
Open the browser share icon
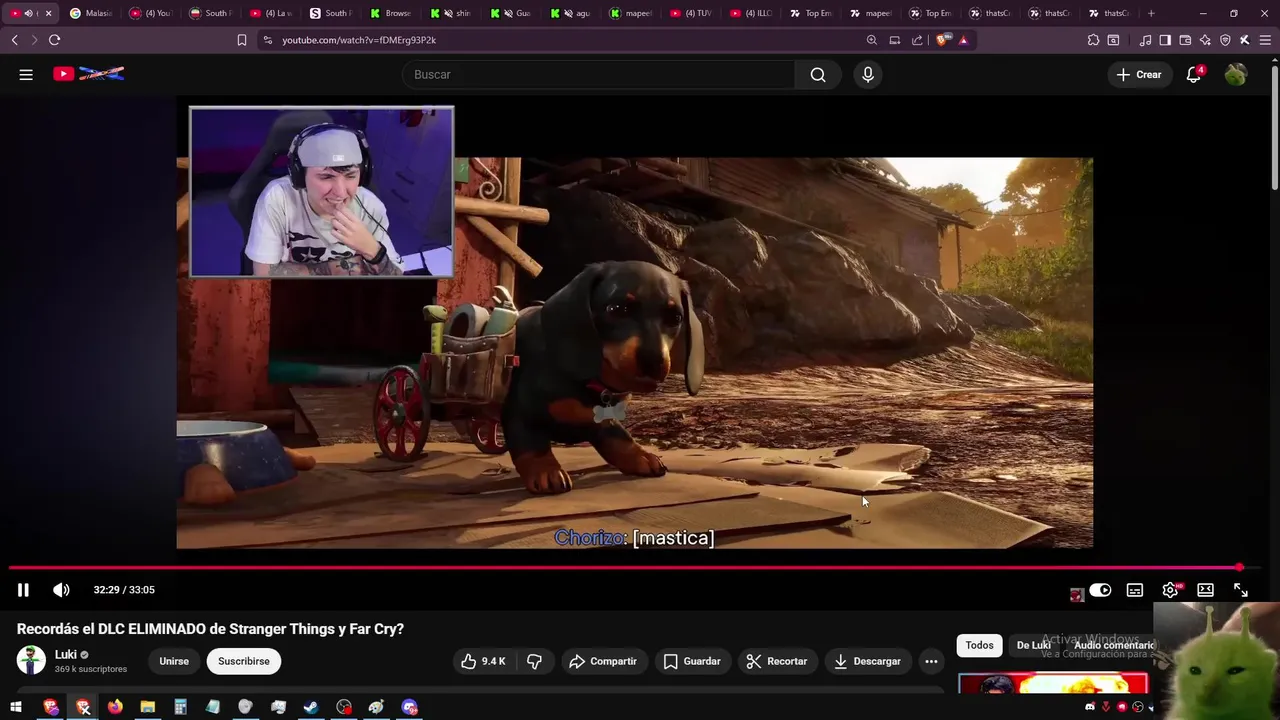[x=917, y=40]
